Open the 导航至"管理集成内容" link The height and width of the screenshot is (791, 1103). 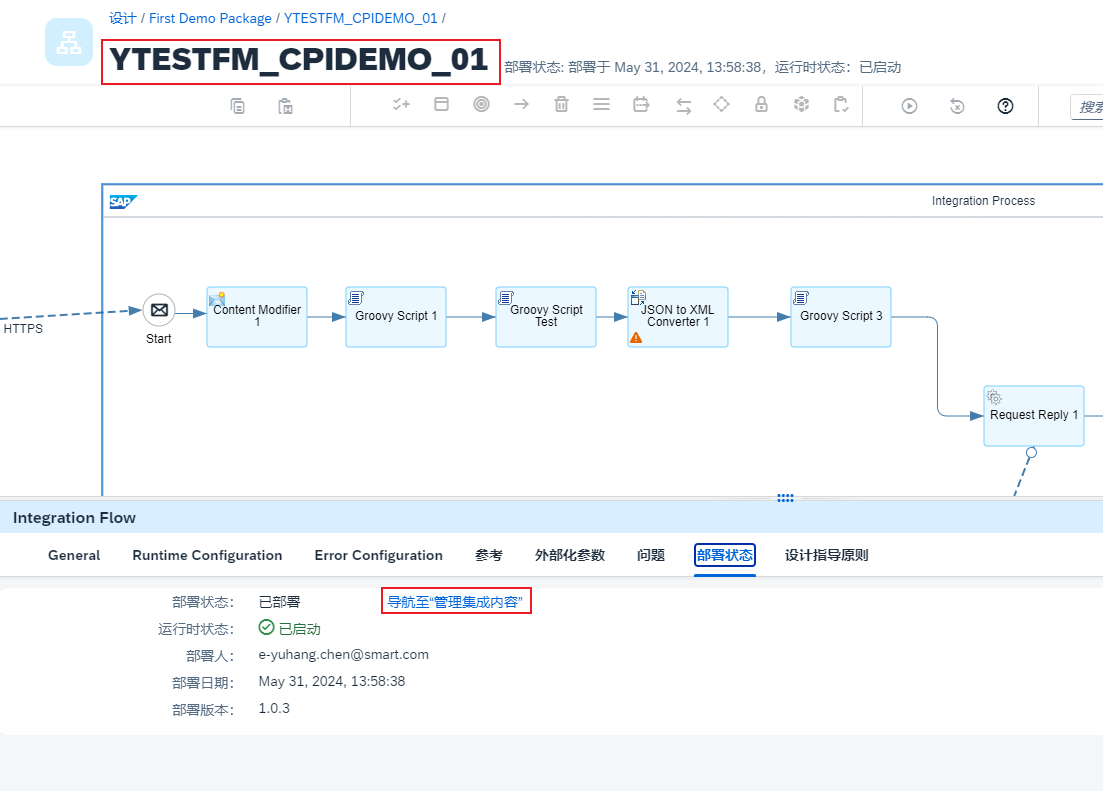[x=456, y=600]
